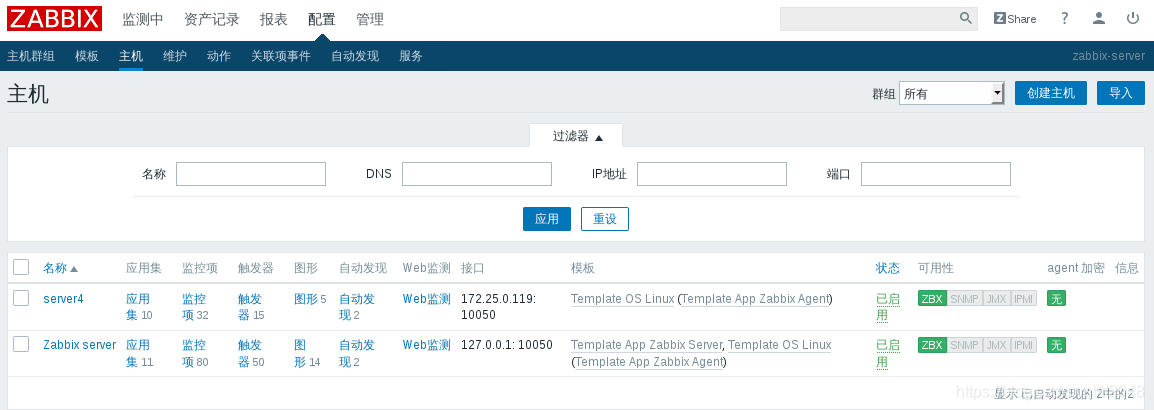This screenshot has width=1154, height=410.
Task: Click the 重设 filter button
Action: pyautogui.click(x=605, y=219)
